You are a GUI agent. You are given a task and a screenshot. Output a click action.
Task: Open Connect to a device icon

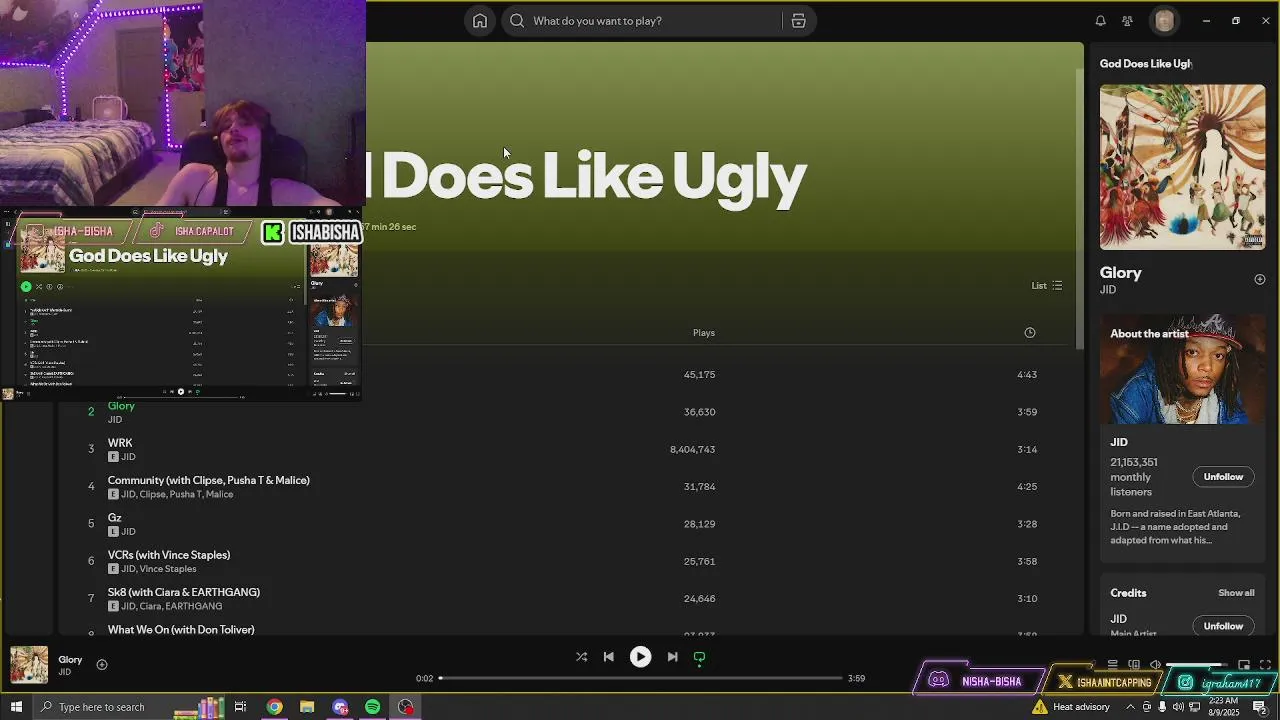click(1134, 665)
